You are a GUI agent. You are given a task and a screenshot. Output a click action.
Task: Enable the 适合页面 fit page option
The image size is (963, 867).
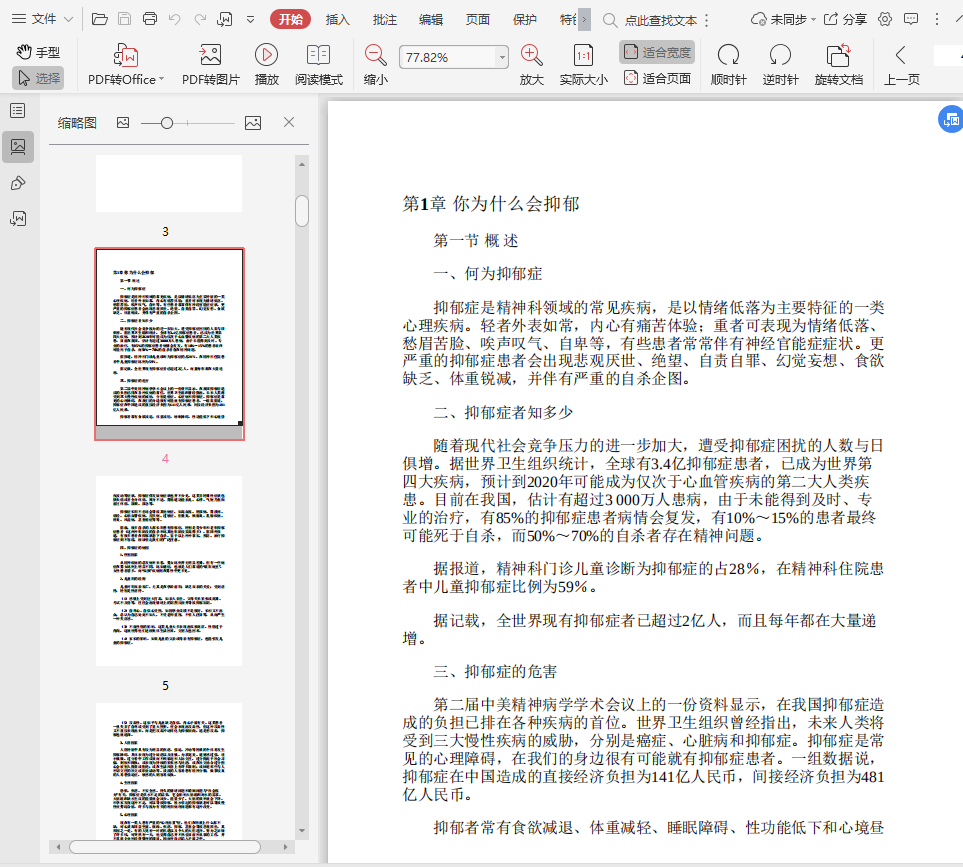pyautogui.click(x=657, y=78)
